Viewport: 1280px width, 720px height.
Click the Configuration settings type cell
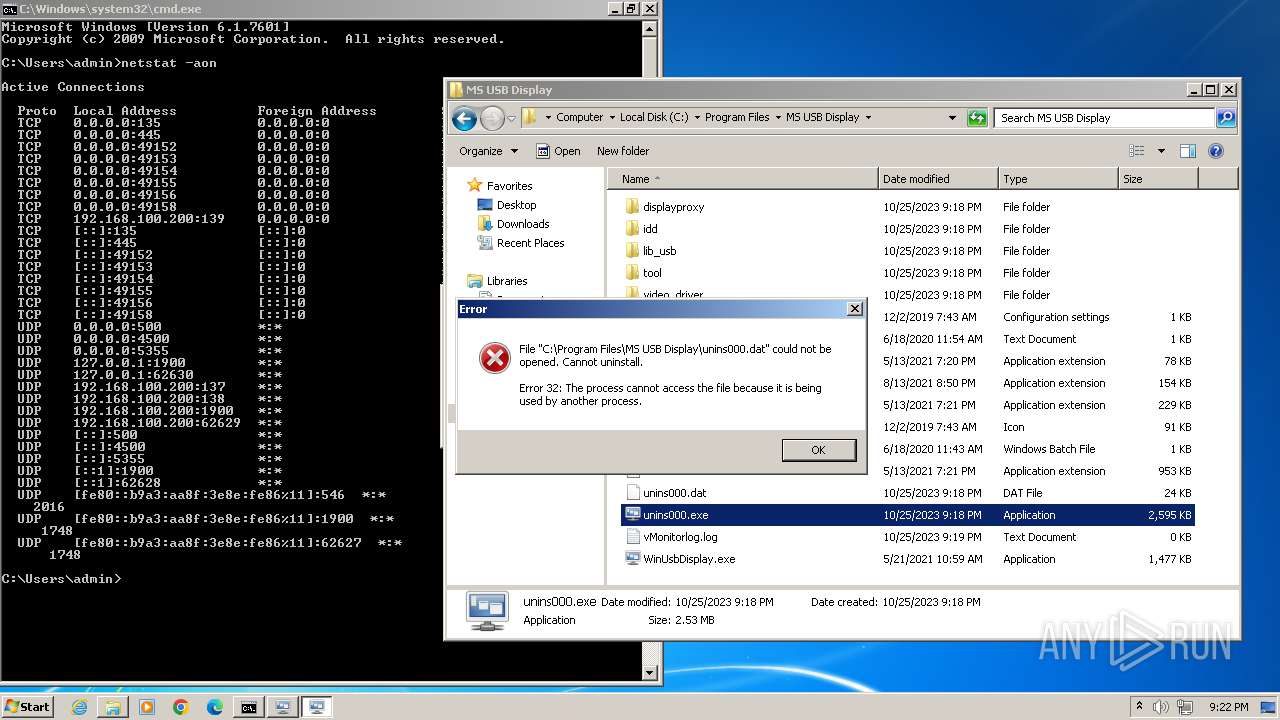1056,317
